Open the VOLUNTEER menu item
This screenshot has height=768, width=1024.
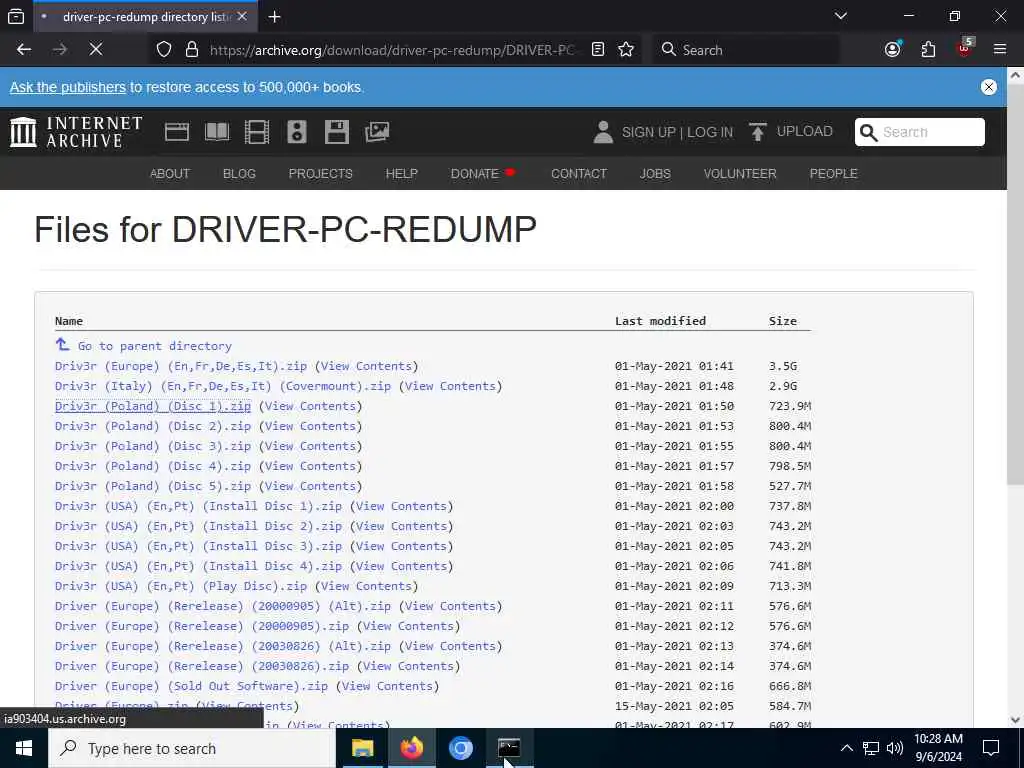[740, 174]
